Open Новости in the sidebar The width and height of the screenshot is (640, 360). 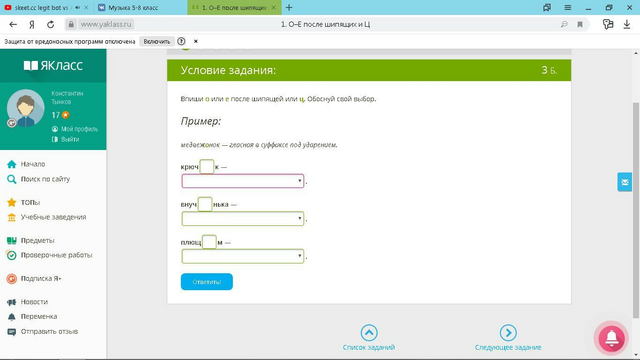[x=34, y=302]
